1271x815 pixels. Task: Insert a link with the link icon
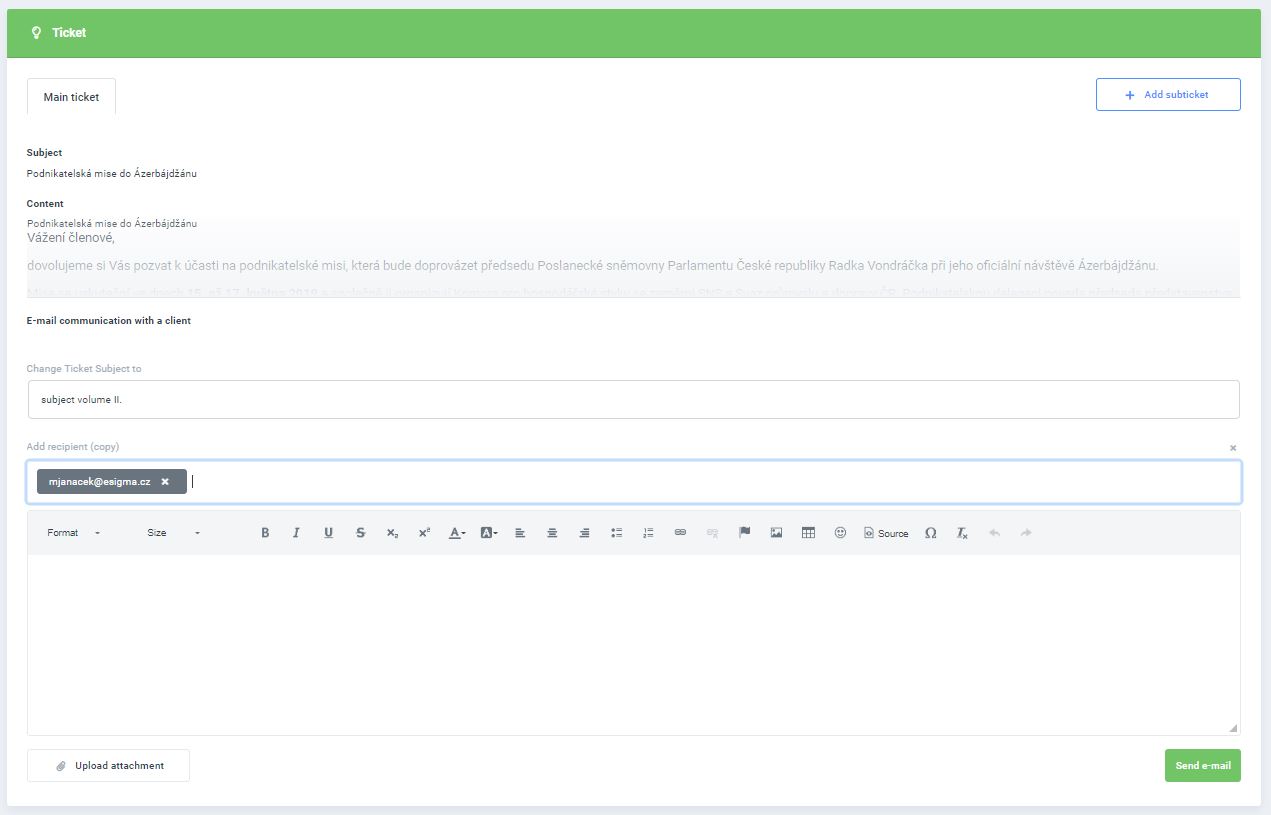(x=680, y=533)
